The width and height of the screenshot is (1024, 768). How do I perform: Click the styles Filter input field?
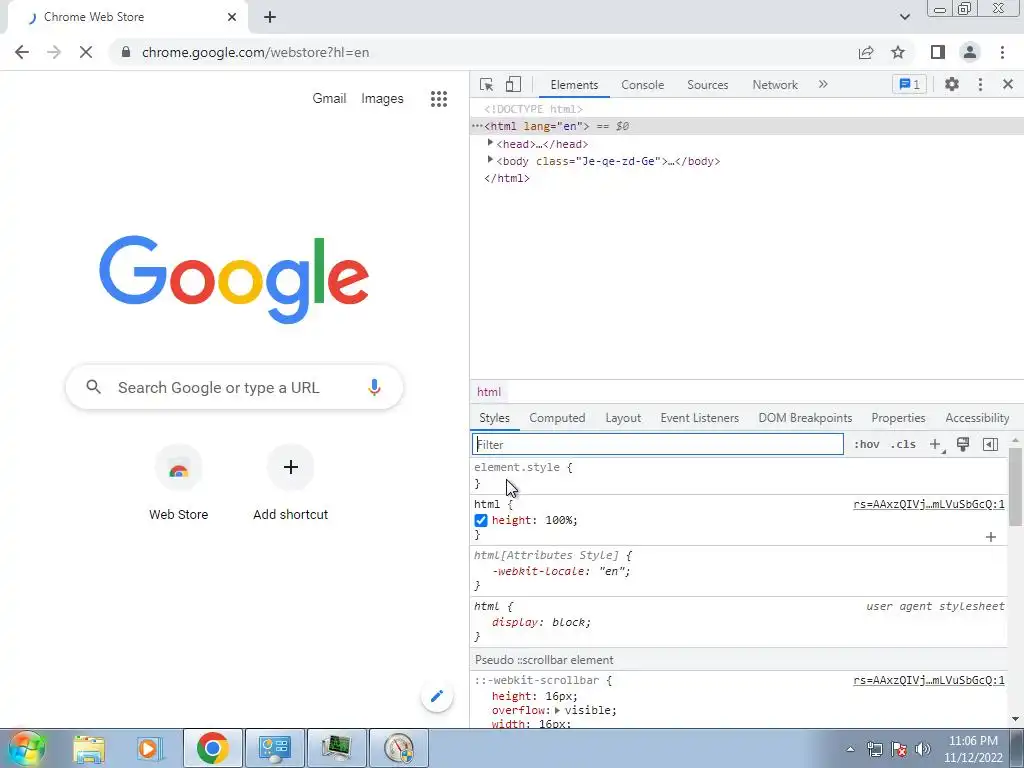point(658,444)
